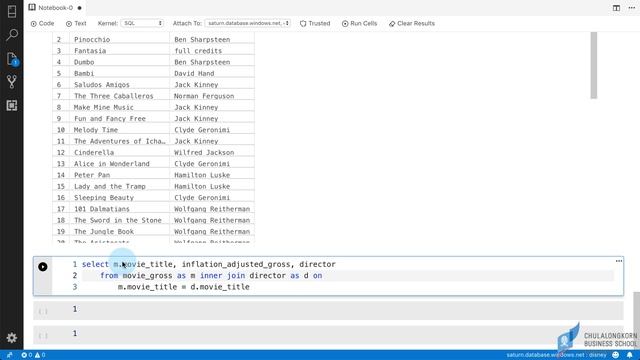Click the 'Fun and Fancy Free' cell

110,119
